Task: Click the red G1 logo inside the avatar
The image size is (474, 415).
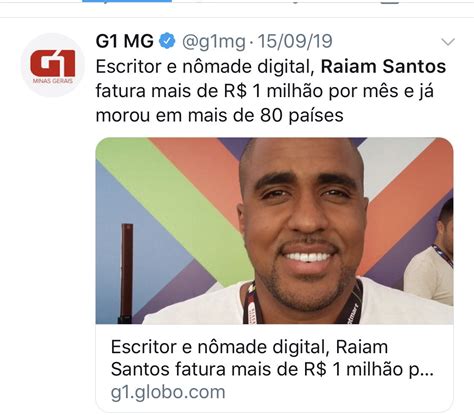Action: tap(53, 63)
